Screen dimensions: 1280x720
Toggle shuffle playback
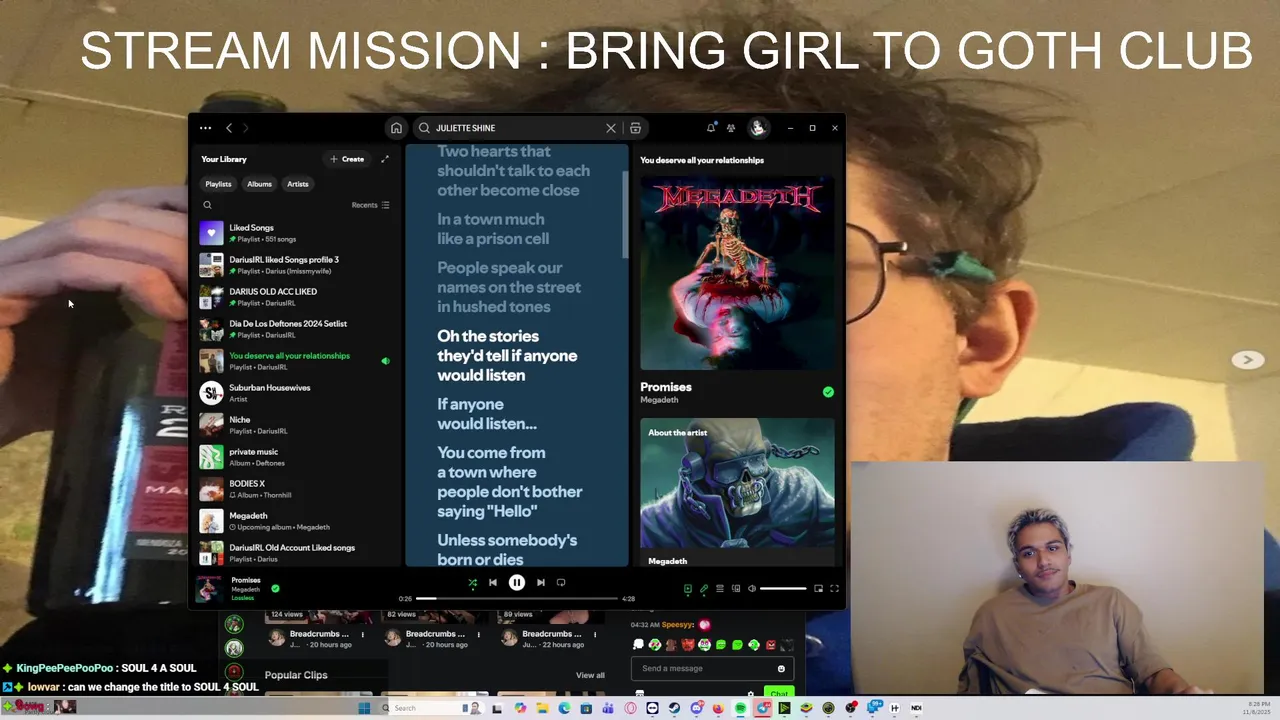(472, 583)
